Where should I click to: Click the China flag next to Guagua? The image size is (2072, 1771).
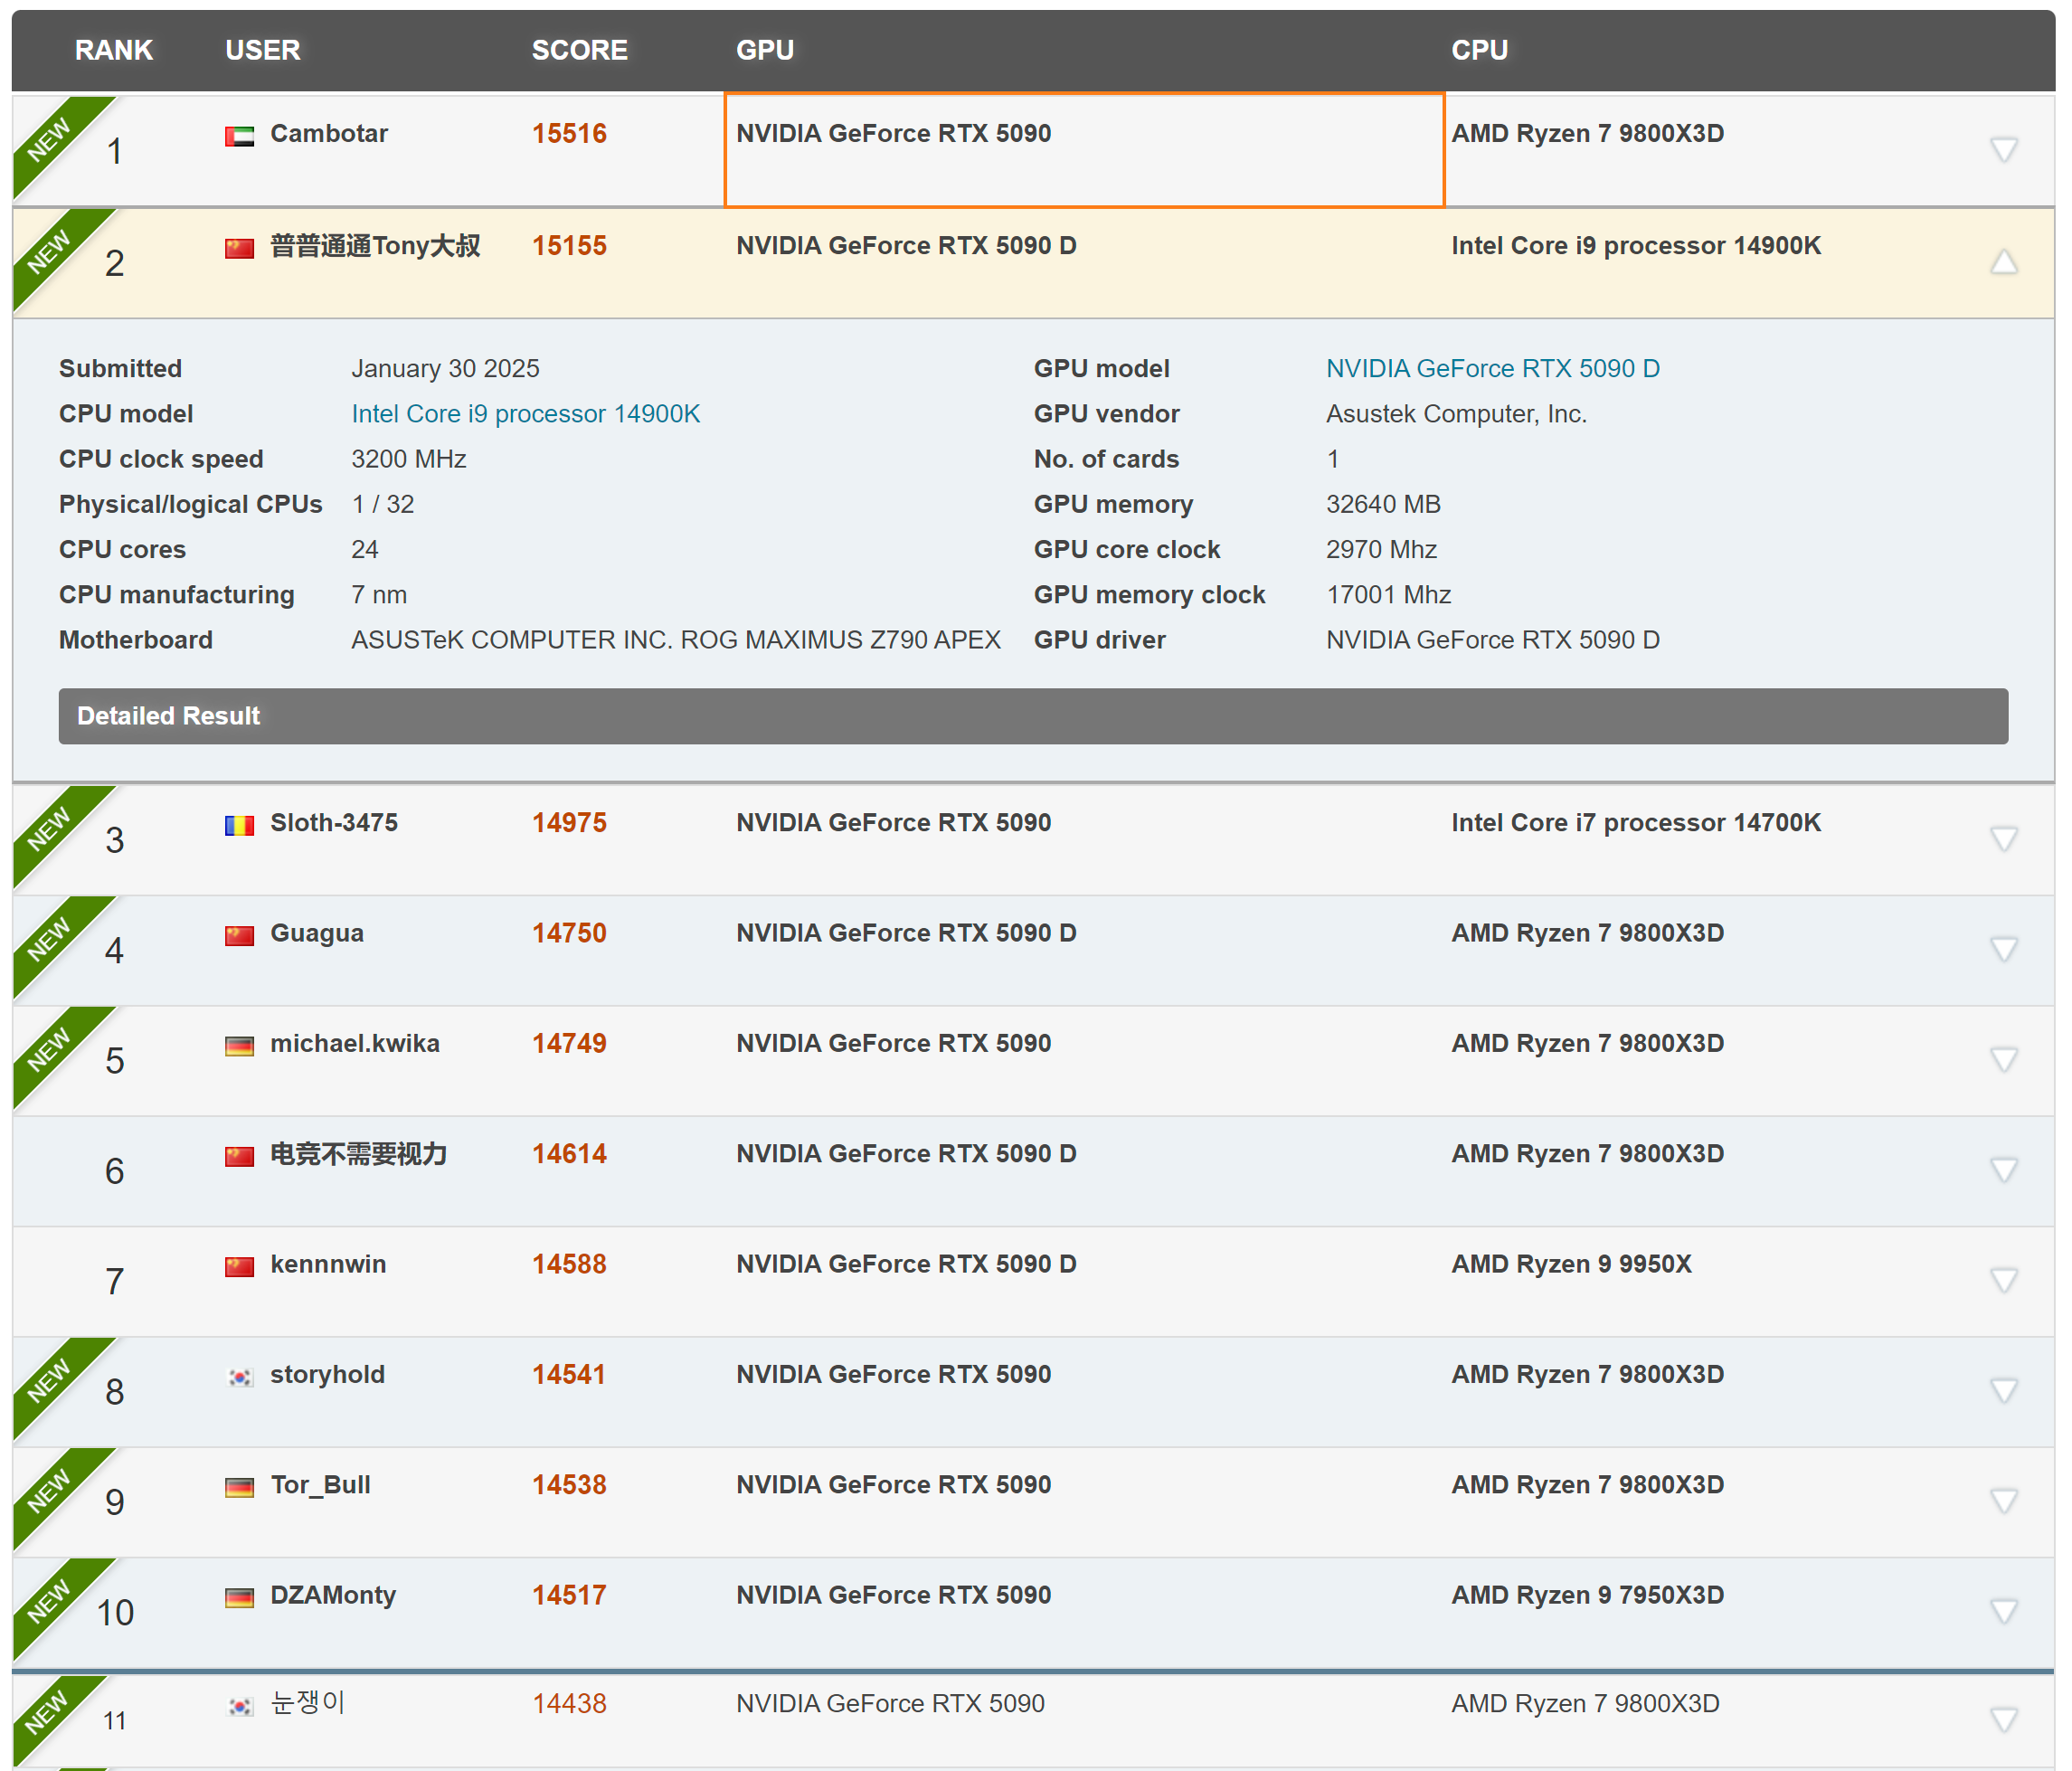tap(239, 935)
